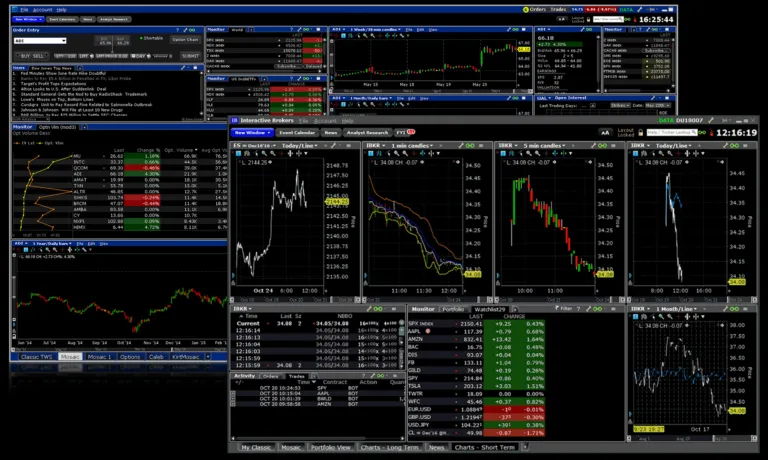Viewport: 768px width, 460px height.
Task: Switch to Options tab in back window
Action: coord(130,357)
